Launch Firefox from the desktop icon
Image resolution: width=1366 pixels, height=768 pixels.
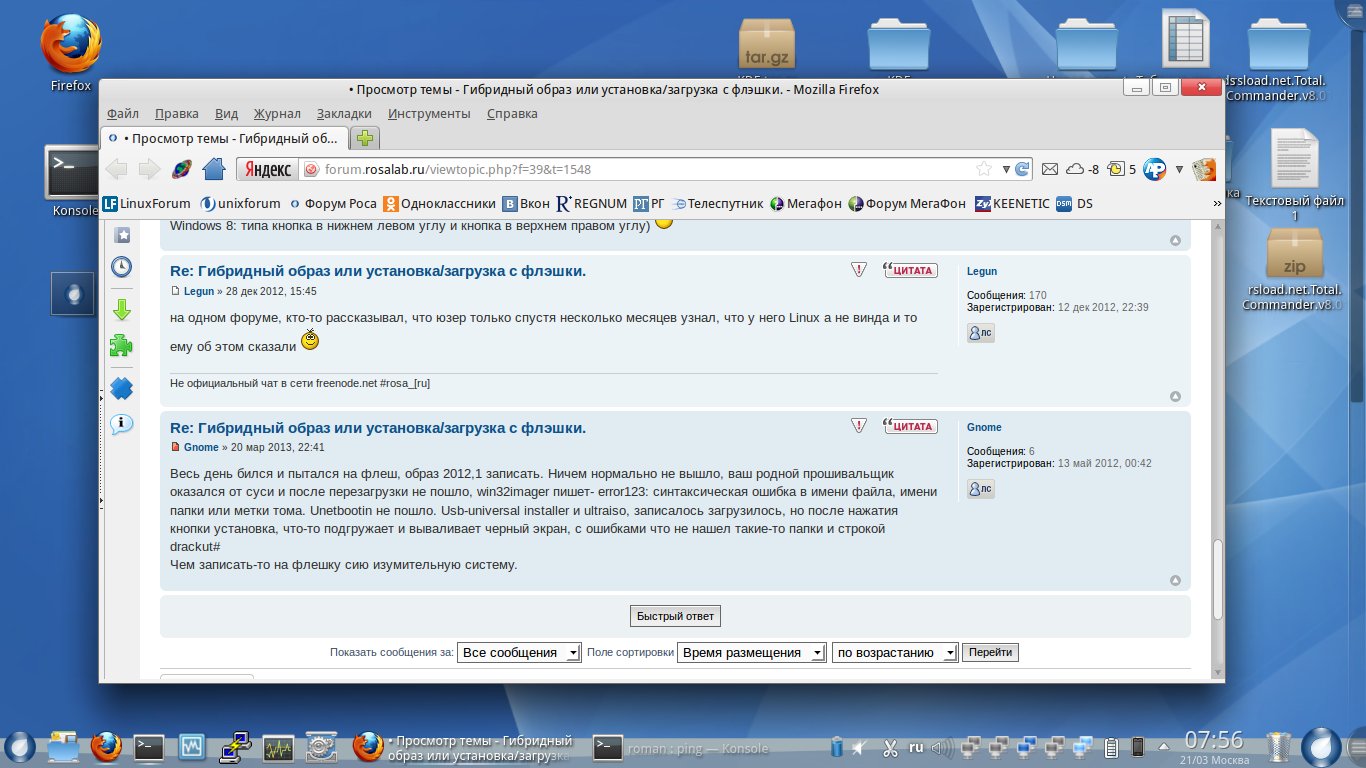(x=70, y=54)
